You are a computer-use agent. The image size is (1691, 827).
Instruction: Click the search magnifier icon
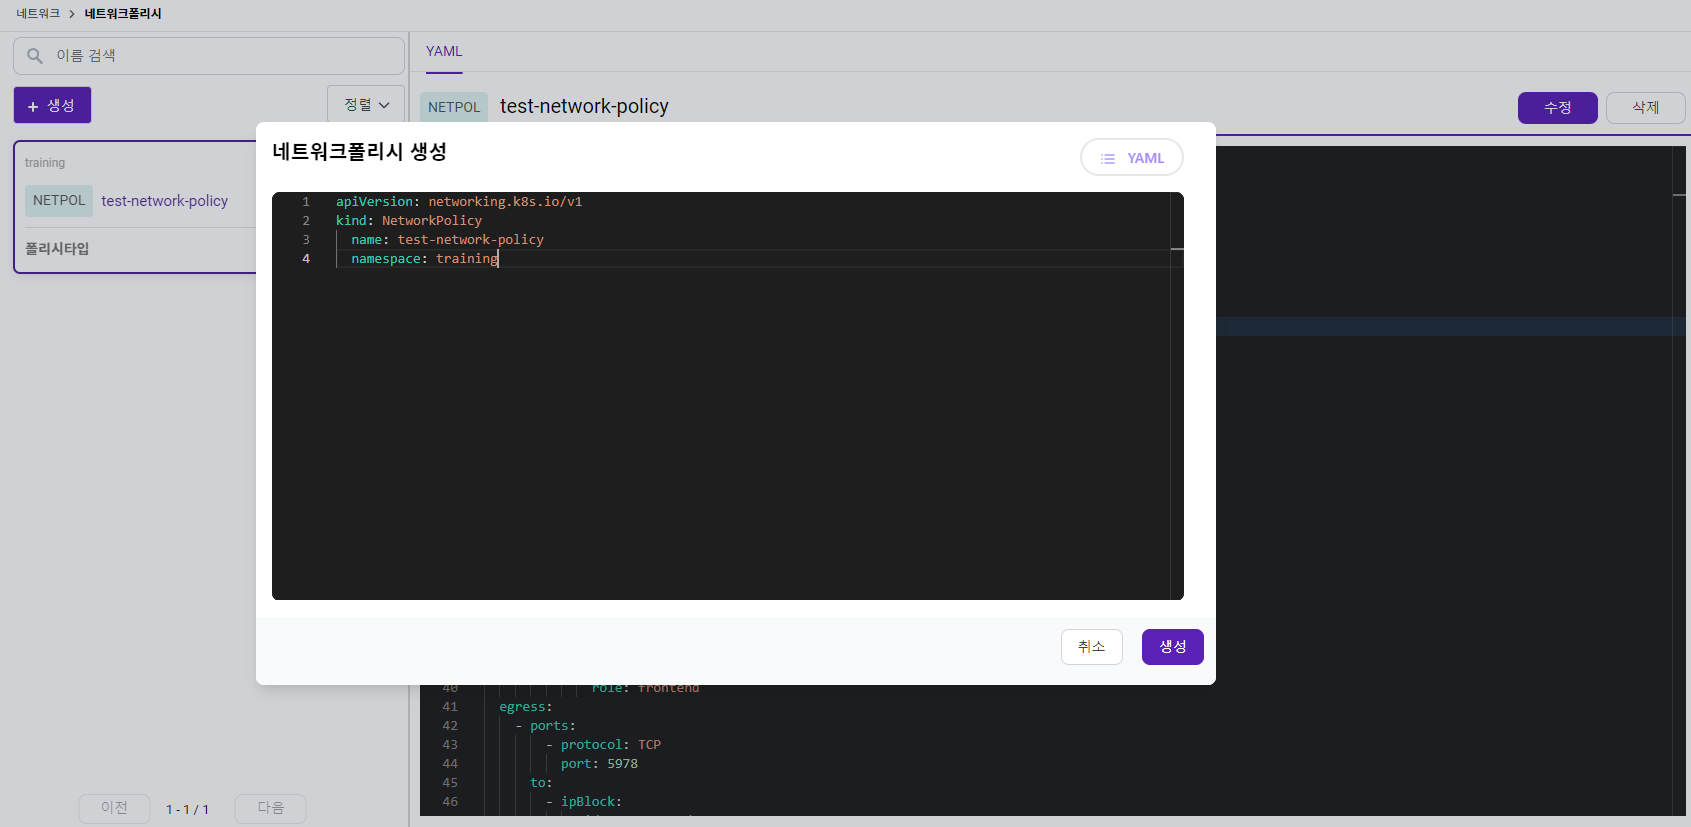coord(35,56)
